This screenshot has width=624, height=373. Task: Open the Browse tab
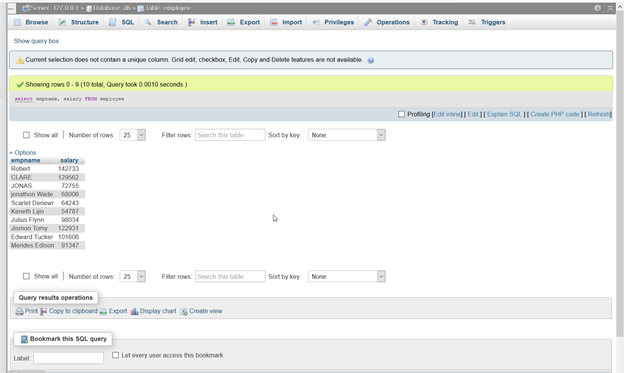[x=31, y=22]
